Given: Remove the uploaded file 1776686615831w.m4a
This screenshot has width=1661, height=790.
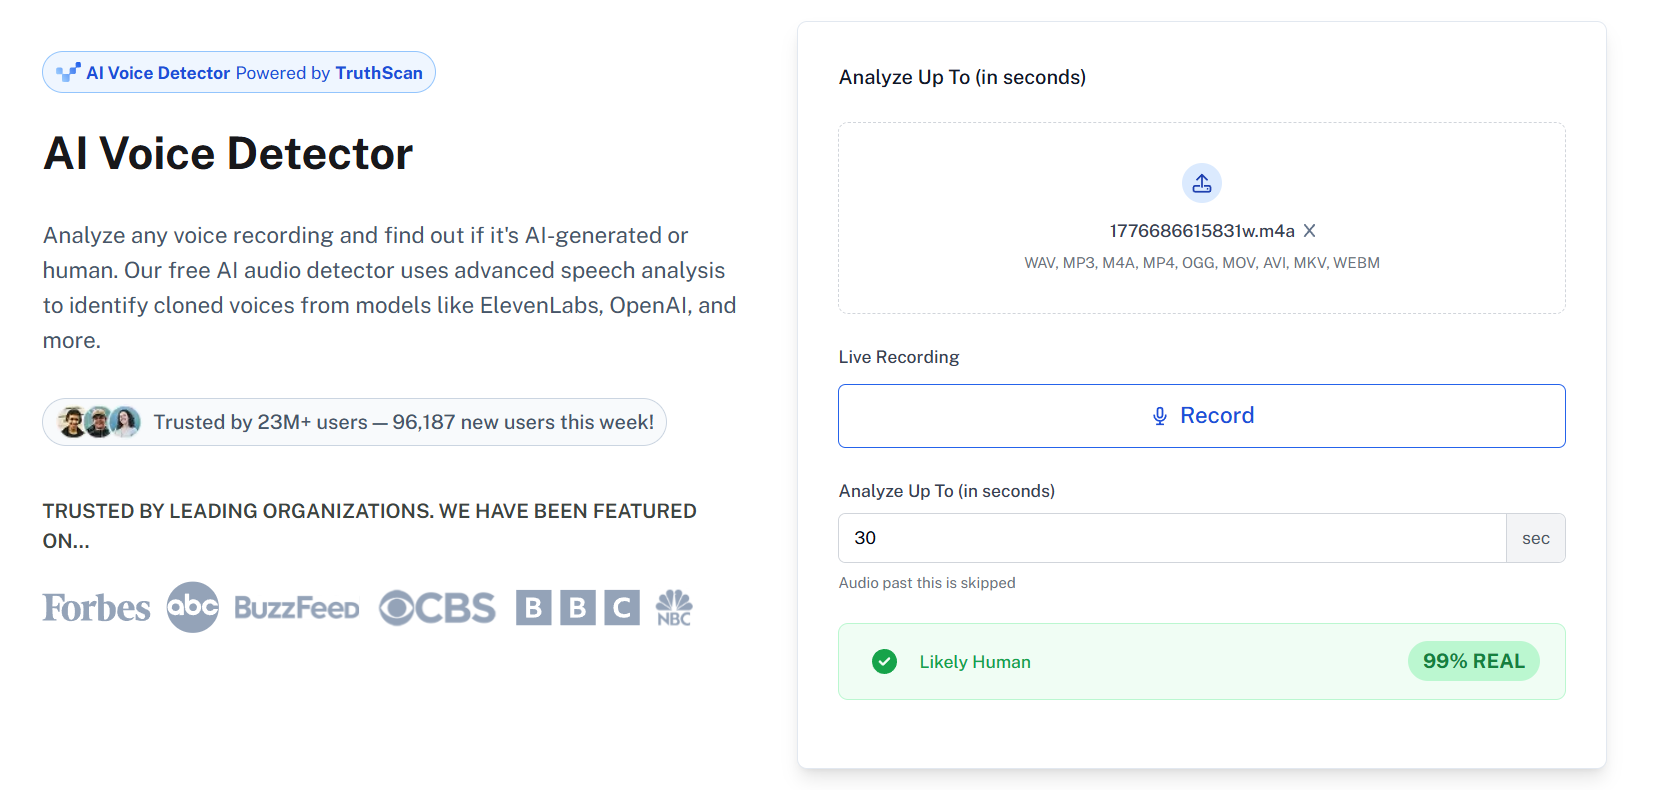Looking at the screenshot, I should click(1309, 231).
